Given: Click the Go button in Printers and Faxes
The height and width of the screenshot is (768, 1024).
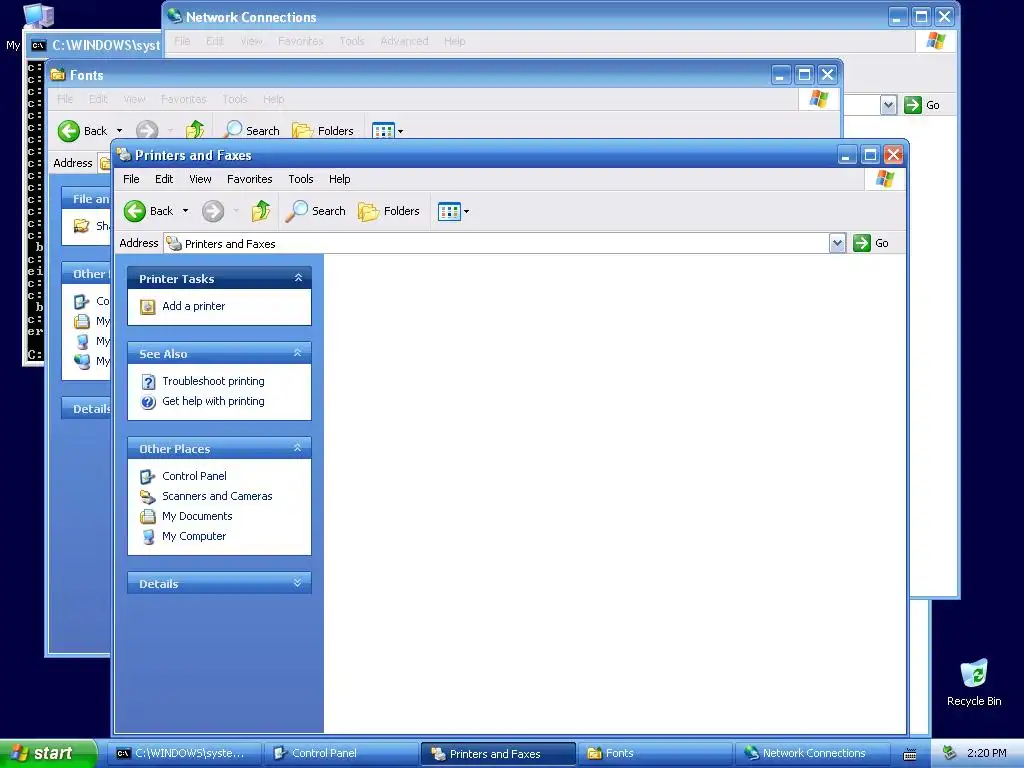Looking at the screenshot, I should click(871, 243).
